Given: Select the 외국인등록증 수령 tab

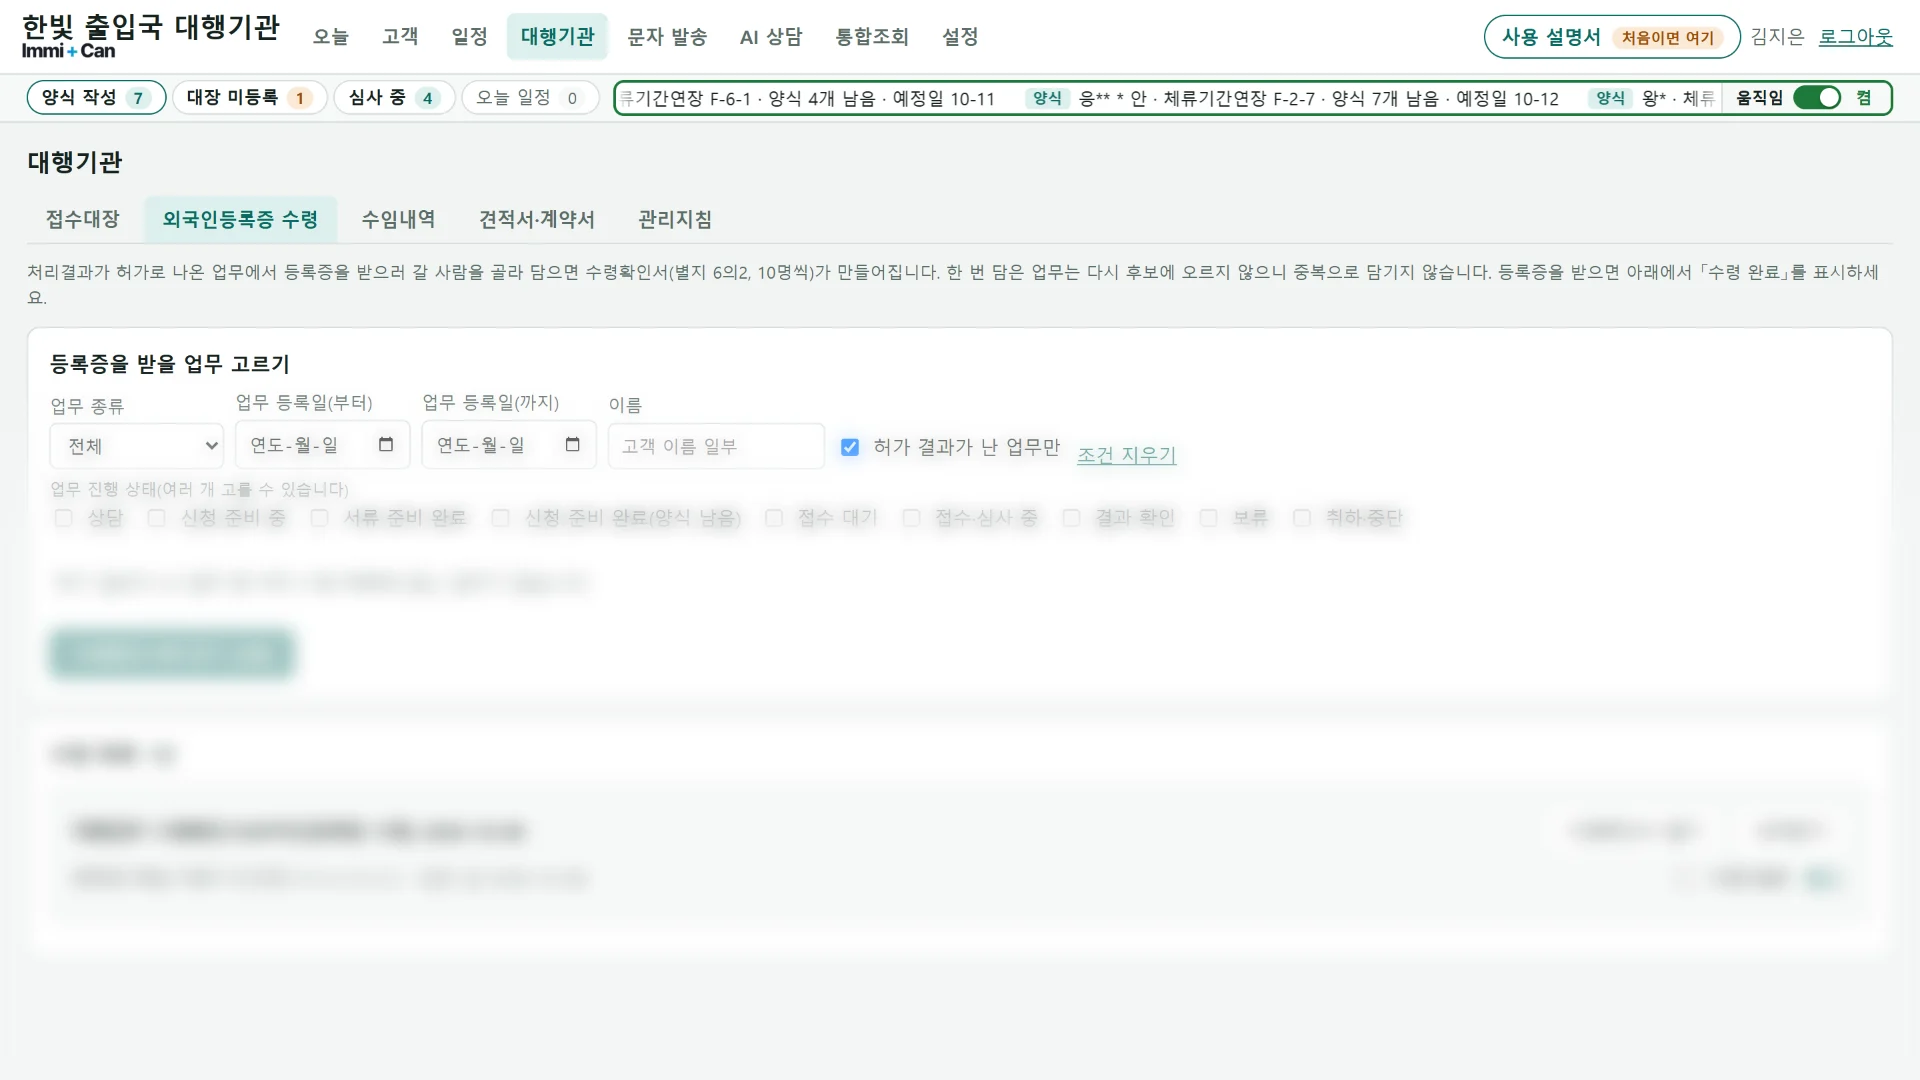Looking at the screenshot, I should click(240, 219).
